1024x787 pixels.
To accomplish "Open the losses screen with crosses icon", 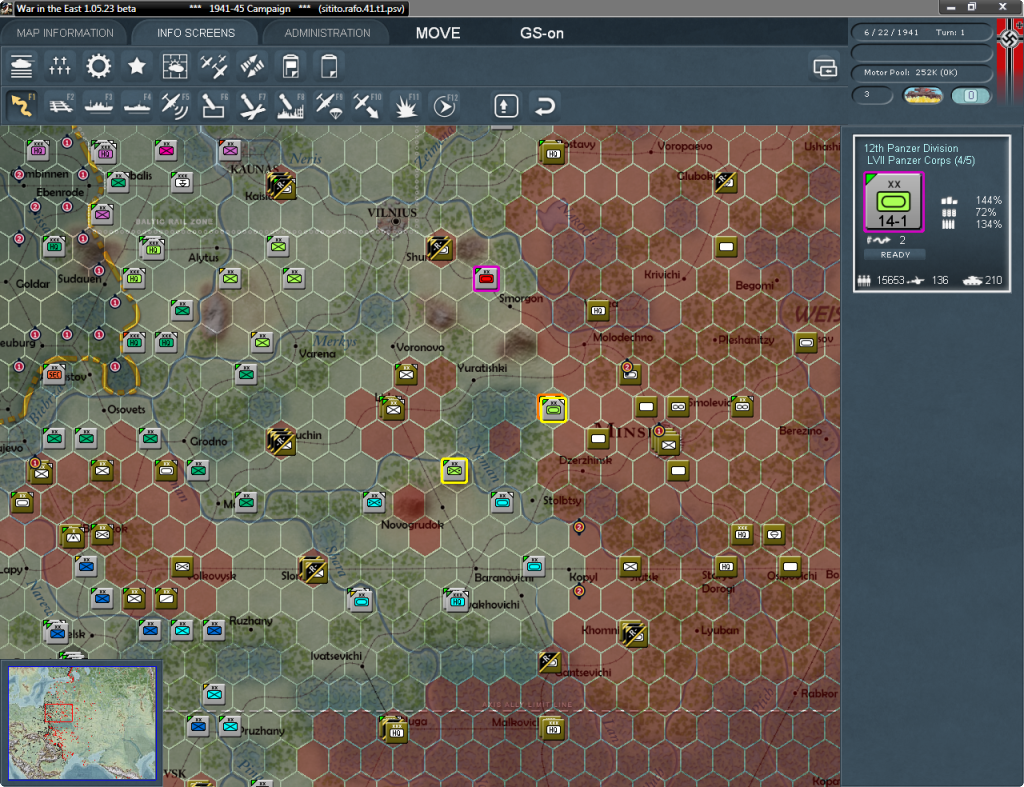I will (x=60, y=66).
